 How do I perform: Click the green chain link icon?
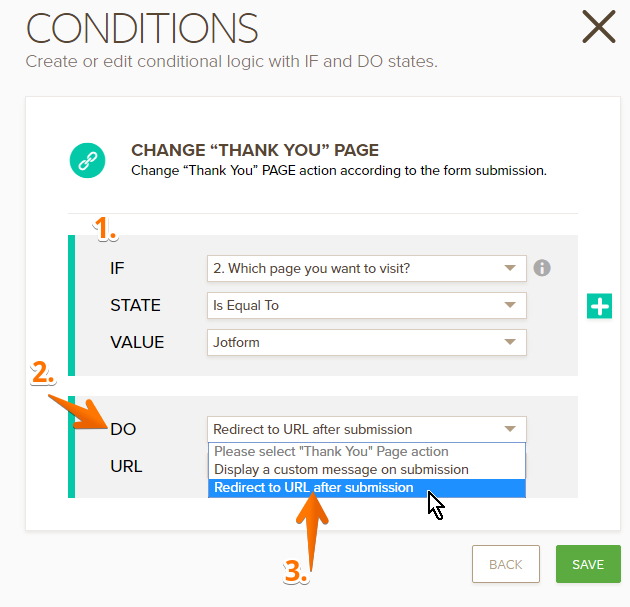pyautogui.click(x=86, y=160)
